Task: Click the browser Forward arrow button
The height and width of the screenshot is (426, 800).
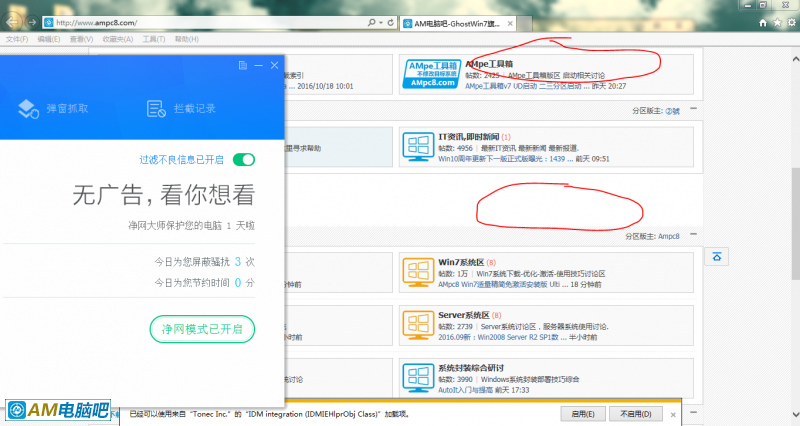Action: (32, 22)
